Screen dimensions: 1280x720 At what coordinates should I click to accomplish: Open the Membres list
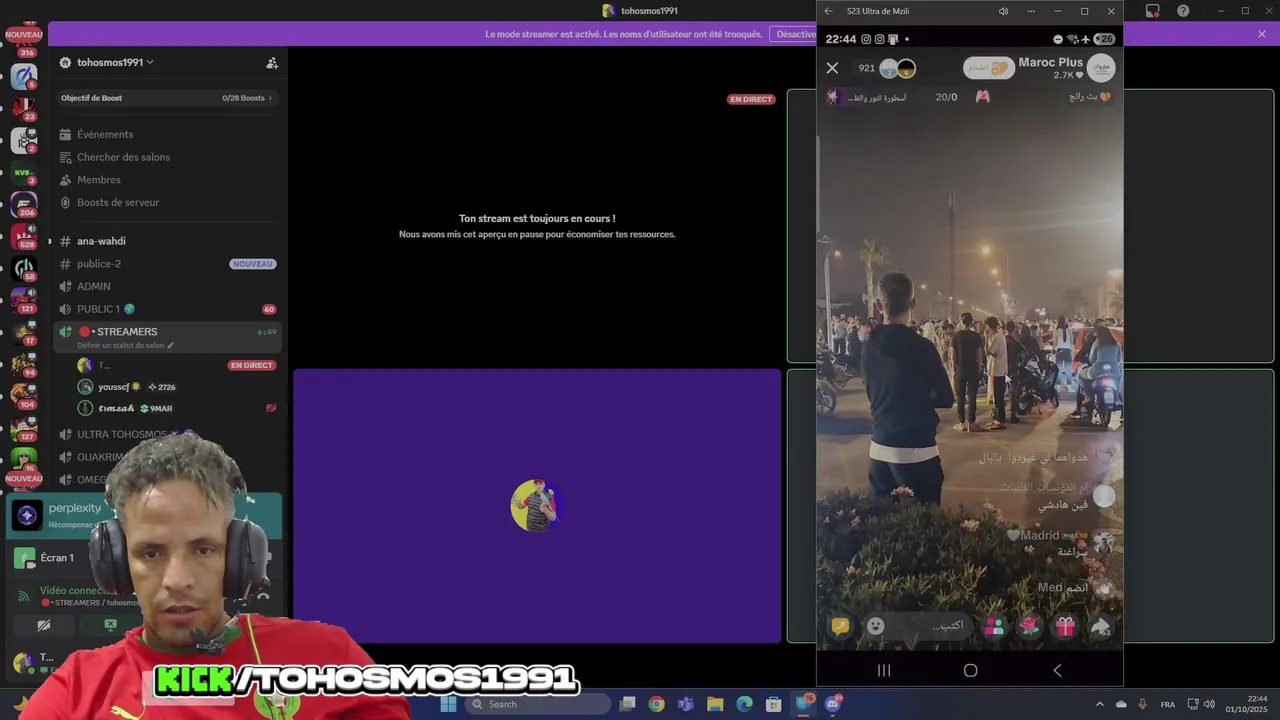coord(99,180)
